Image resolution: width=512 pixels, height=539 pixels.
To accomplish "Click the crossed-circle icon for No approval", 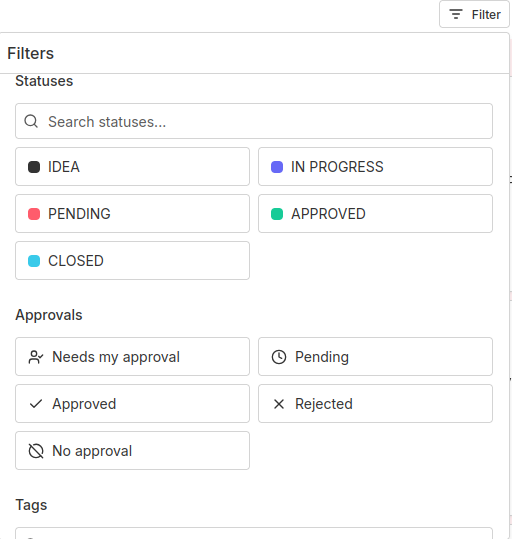I will tap(36, 451).
